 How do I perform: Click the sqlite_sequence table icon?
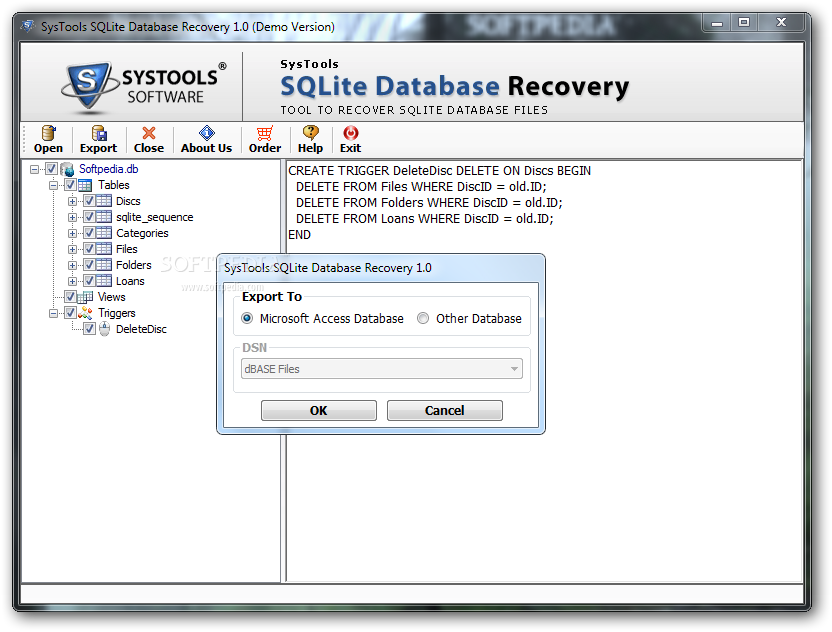pos(103,217)
